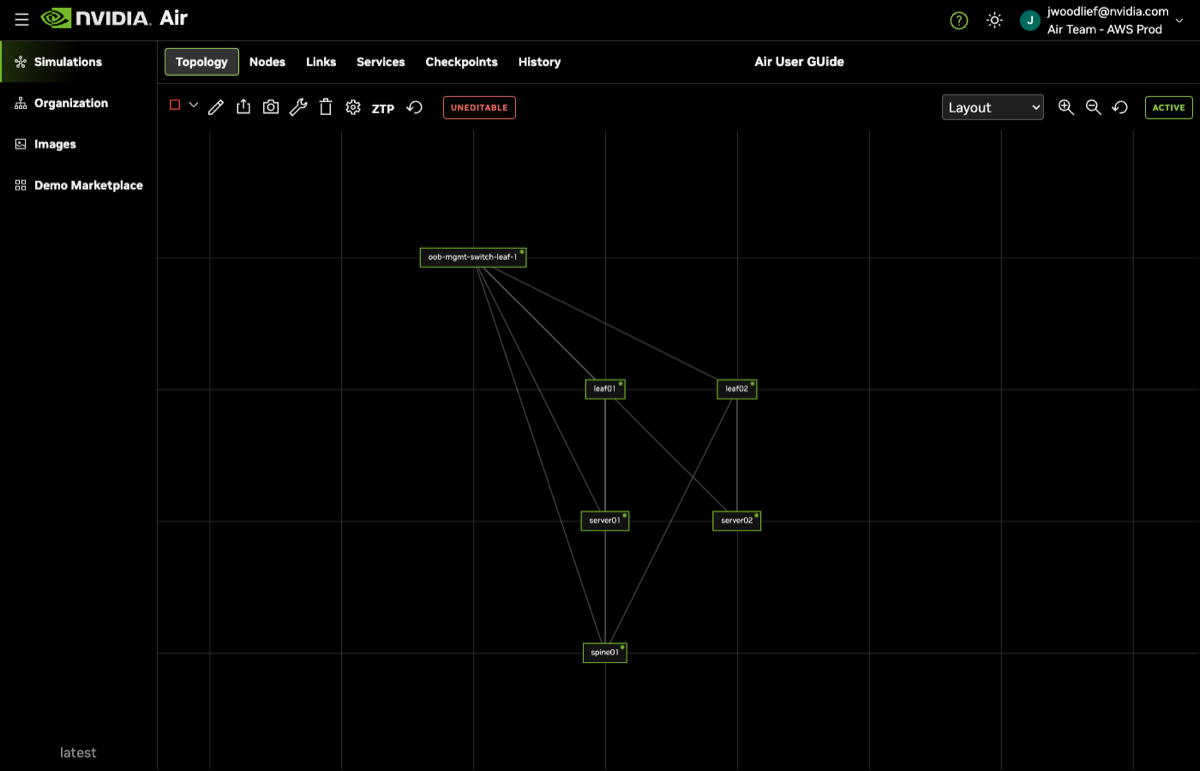Click the trash delete icon

pos(325,107)
